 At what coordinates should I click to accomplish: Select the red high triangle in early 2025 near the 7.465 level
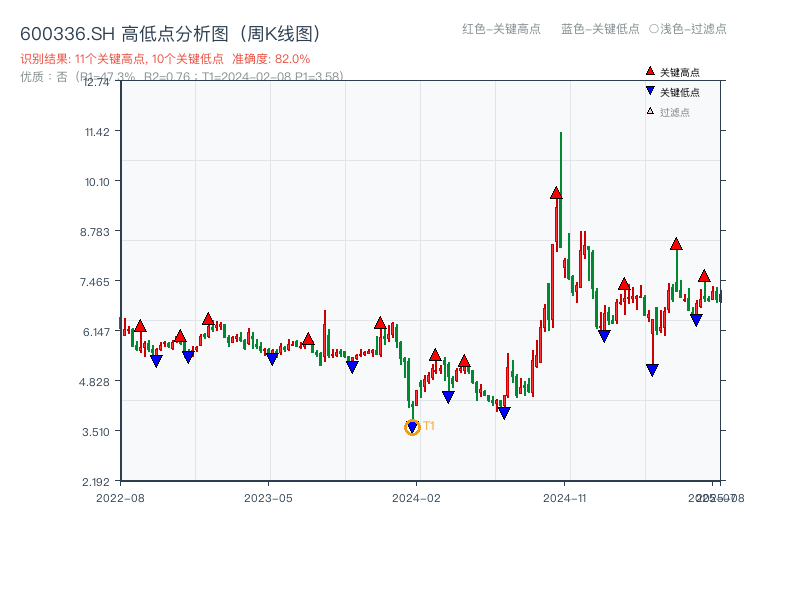pos(624,284)
